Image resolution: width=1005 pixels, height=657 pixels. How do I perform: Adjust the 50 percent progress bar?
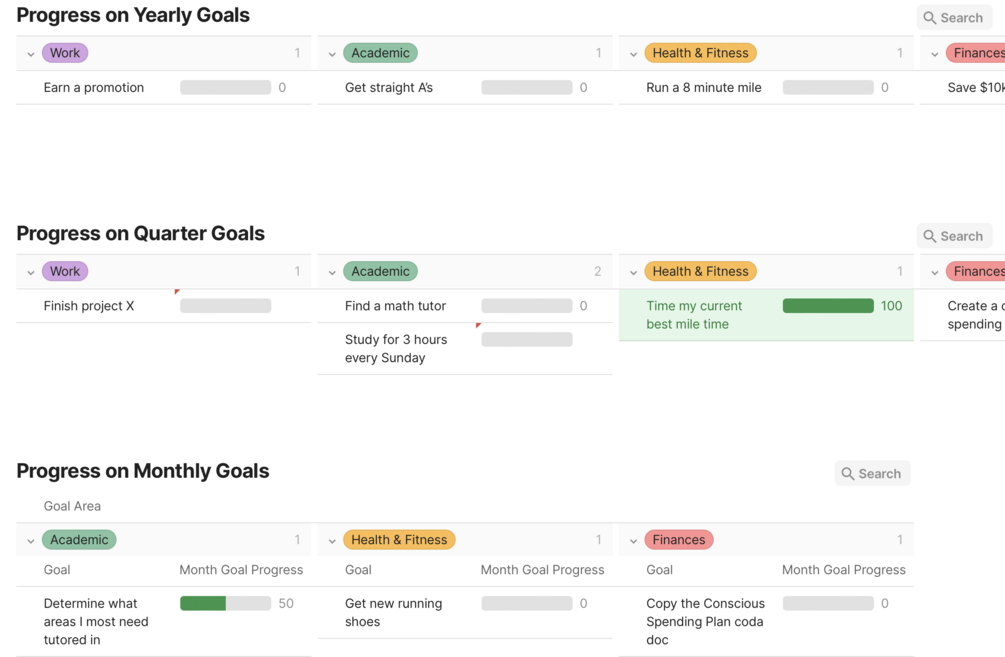point(225,603)
